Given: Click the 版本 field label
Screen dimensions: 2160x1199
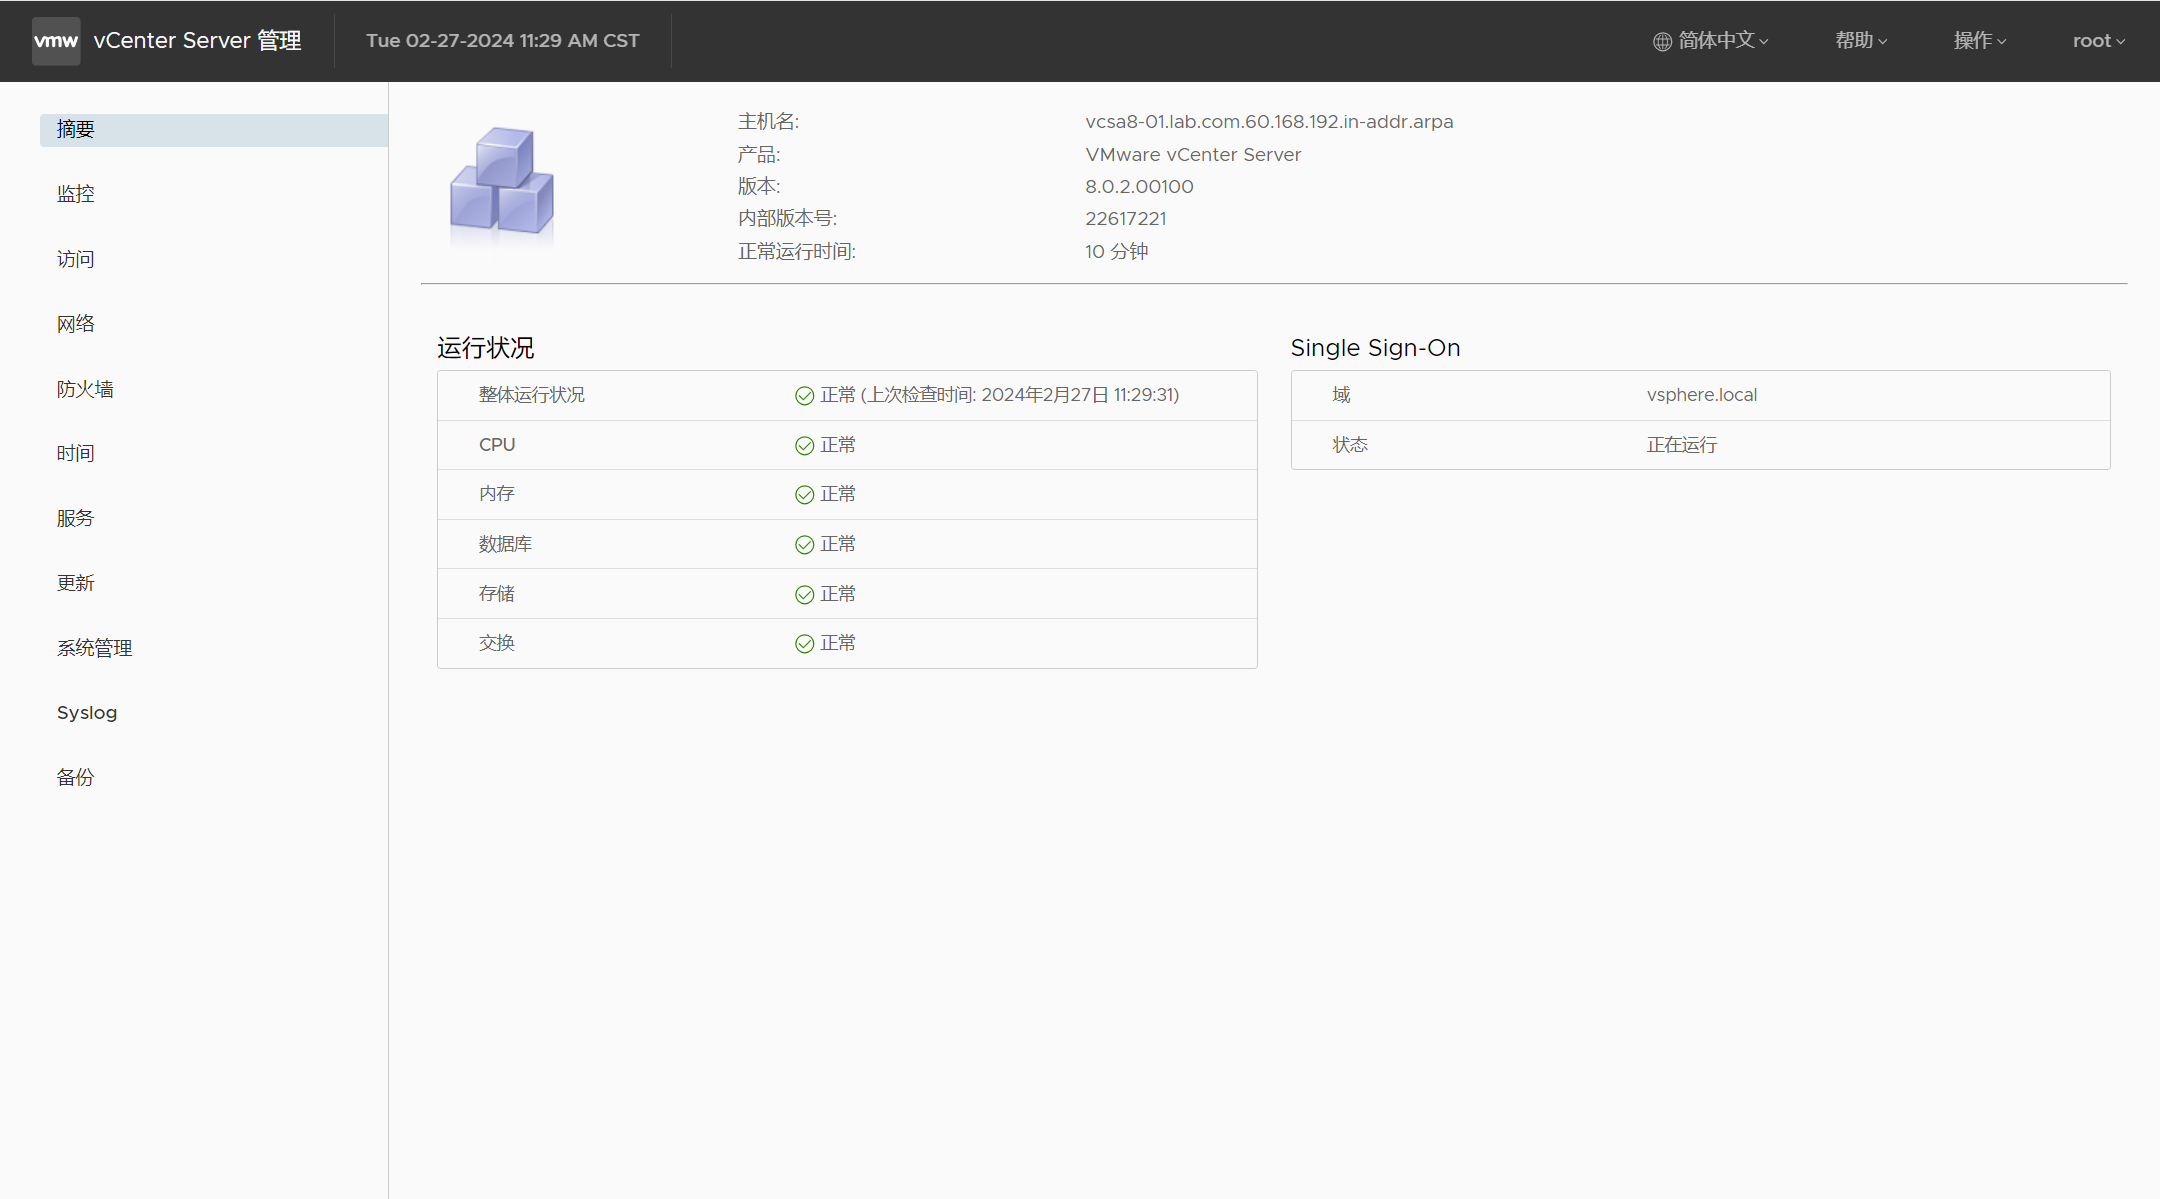Looking at the screenshot, I should [759, 187].
